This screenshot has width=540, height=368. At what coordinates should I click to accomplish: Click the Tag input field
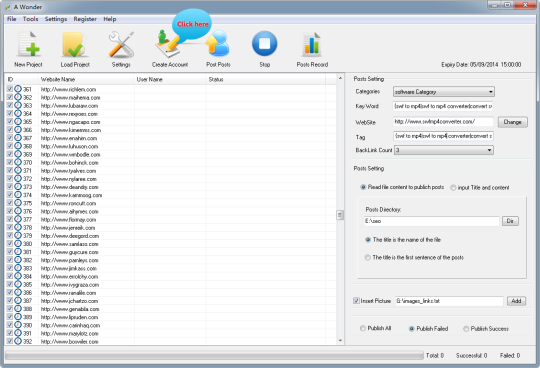[x=443, y=136]
